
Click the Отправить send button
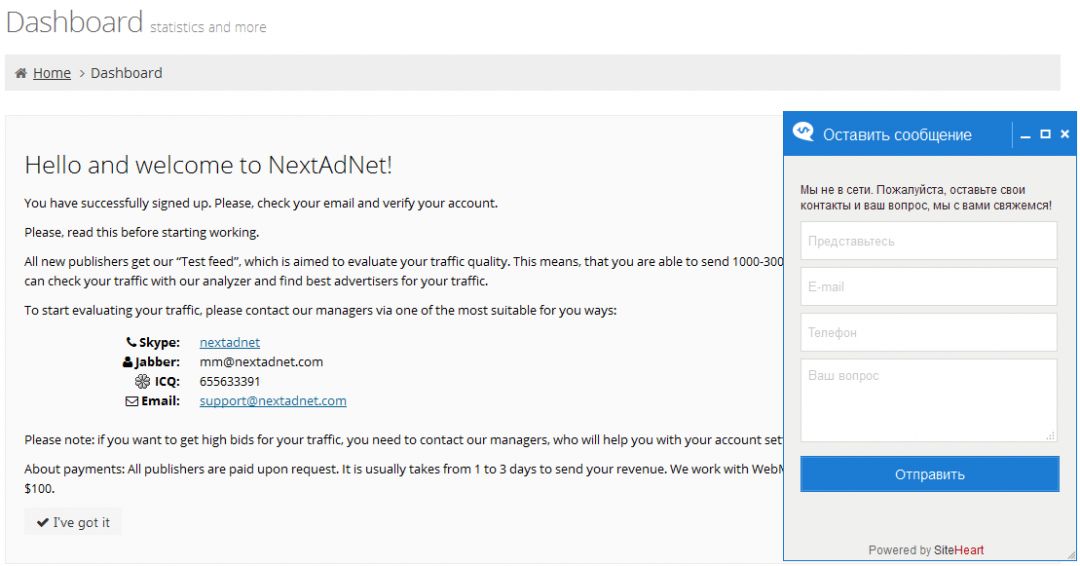929,474
